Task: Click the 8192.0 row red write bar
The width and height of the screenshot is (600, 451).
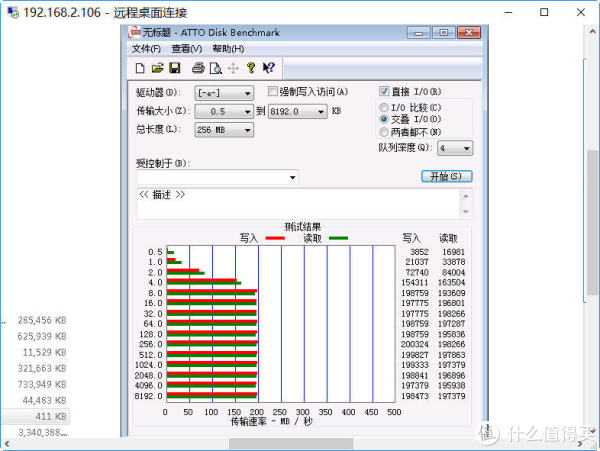Action: (x=212, y=394)
